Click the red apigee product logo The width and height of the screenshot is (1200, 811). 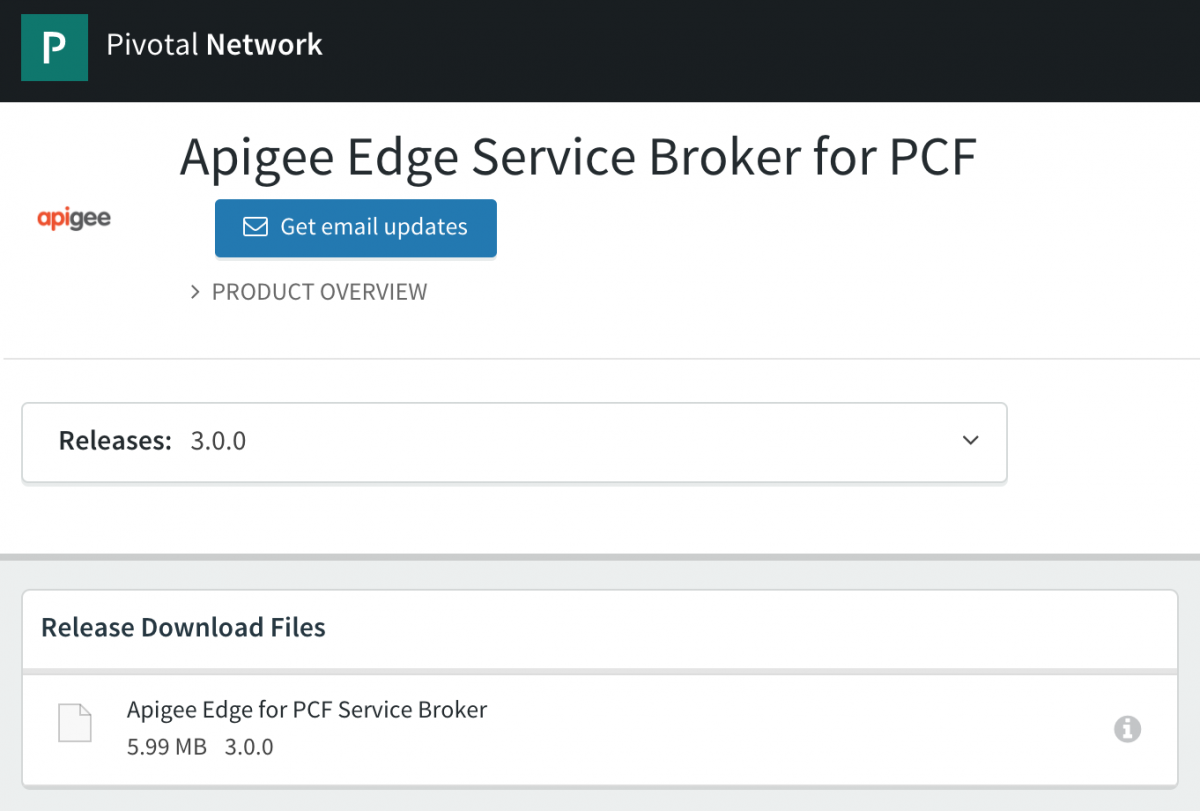pyautogui.click(x=74, y=218)
